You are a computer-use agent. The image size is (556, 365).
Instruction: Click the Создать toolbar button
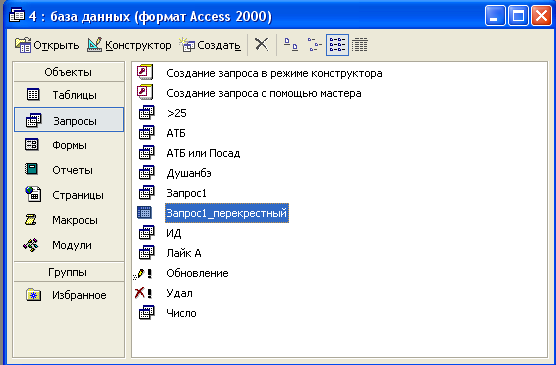(x=210, y=45)
